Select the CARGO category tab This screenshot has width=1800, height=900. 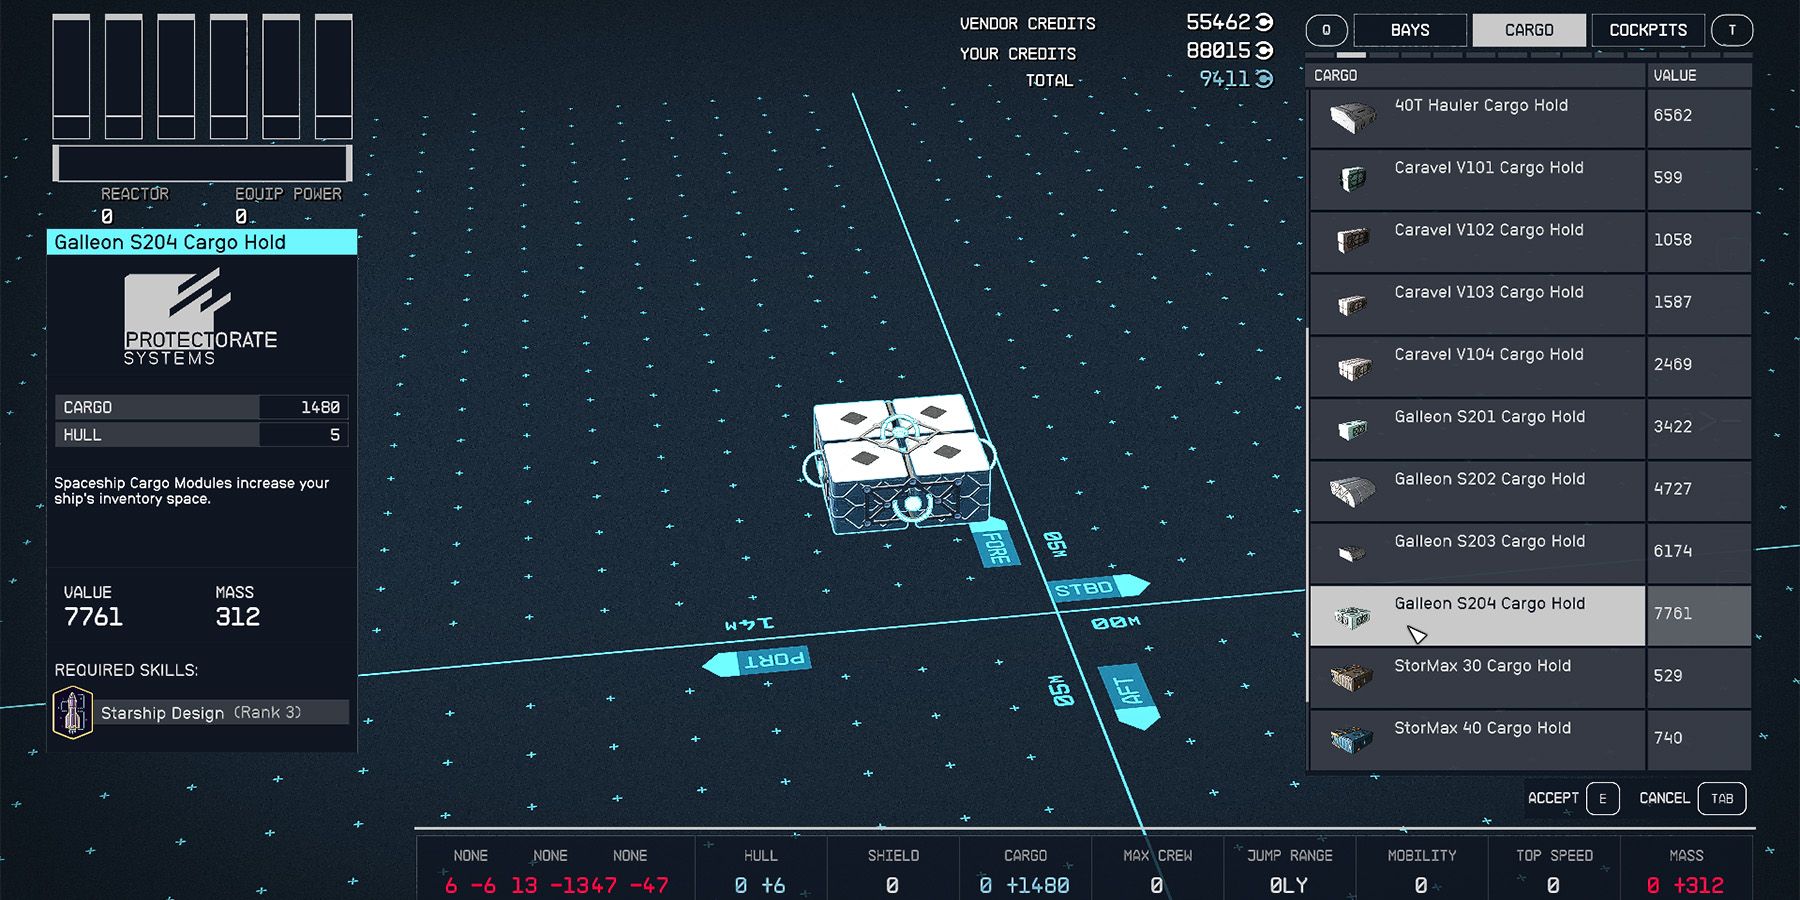(x=1528, y=29)
